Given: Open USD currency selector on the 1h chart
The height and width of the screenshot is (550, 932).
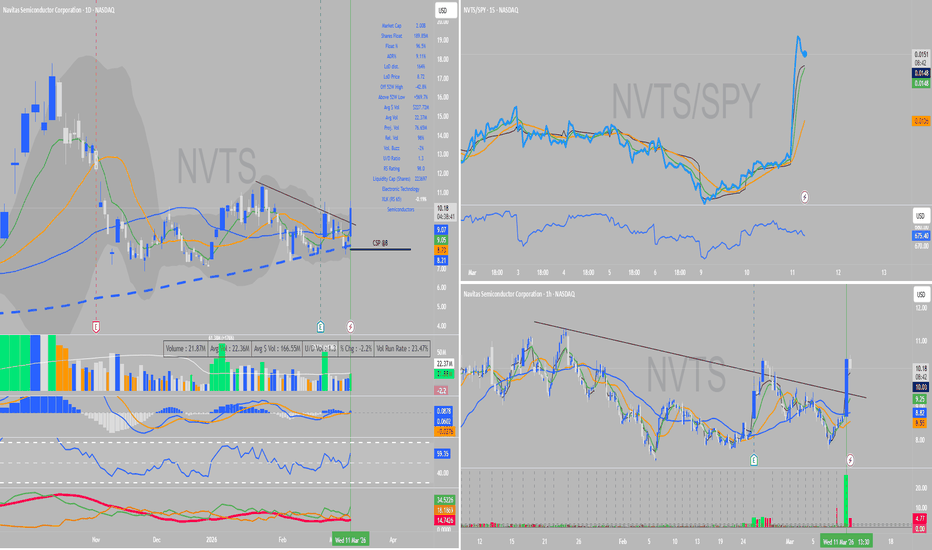Looking at the screenshot, I should (x=921, y=294).
